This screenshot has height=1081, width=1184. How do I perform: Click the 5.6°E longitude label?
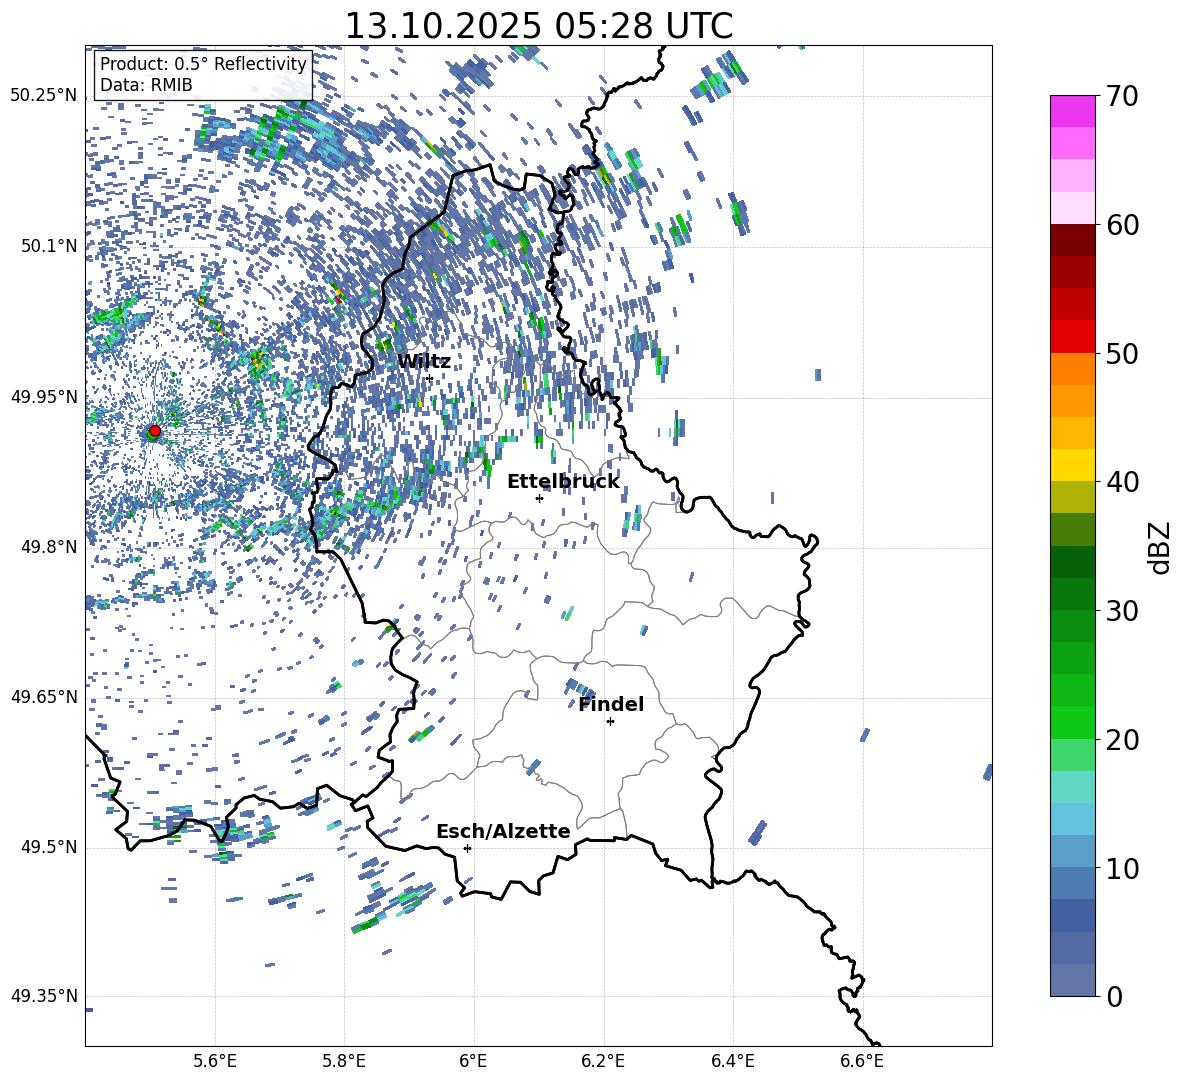click(x=215, y=1061)
